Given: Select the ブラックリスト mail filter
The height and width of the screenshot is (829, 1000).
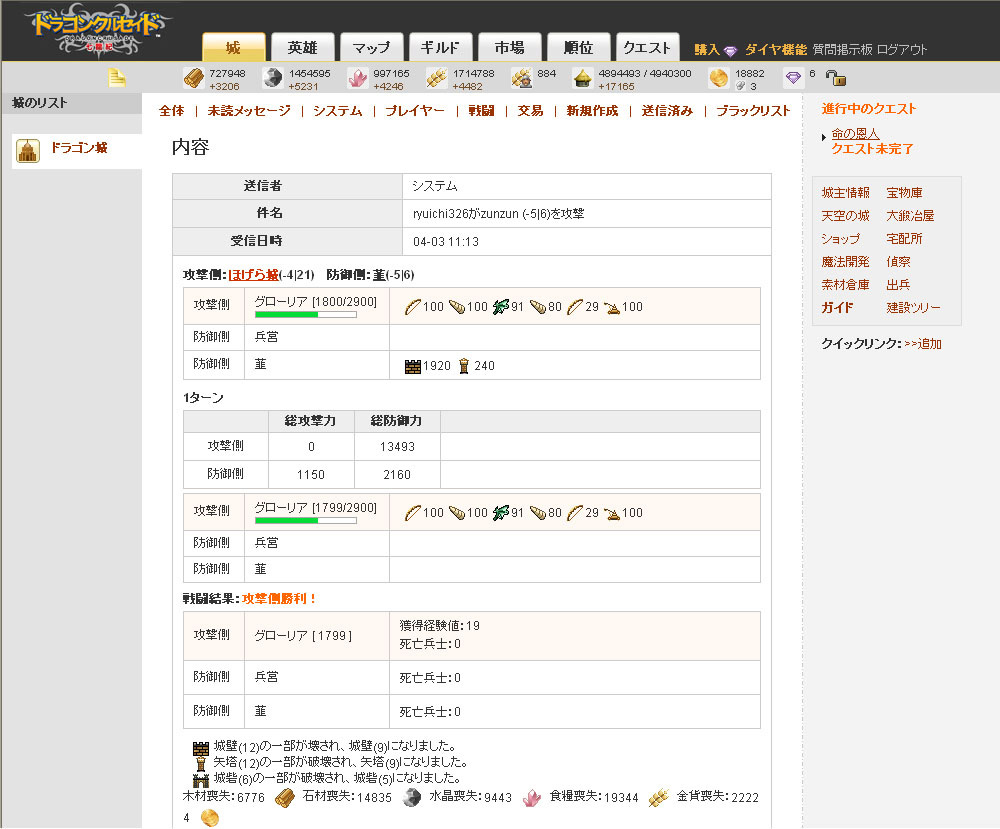Looking at the screenshot, I should tap(752, 111).
